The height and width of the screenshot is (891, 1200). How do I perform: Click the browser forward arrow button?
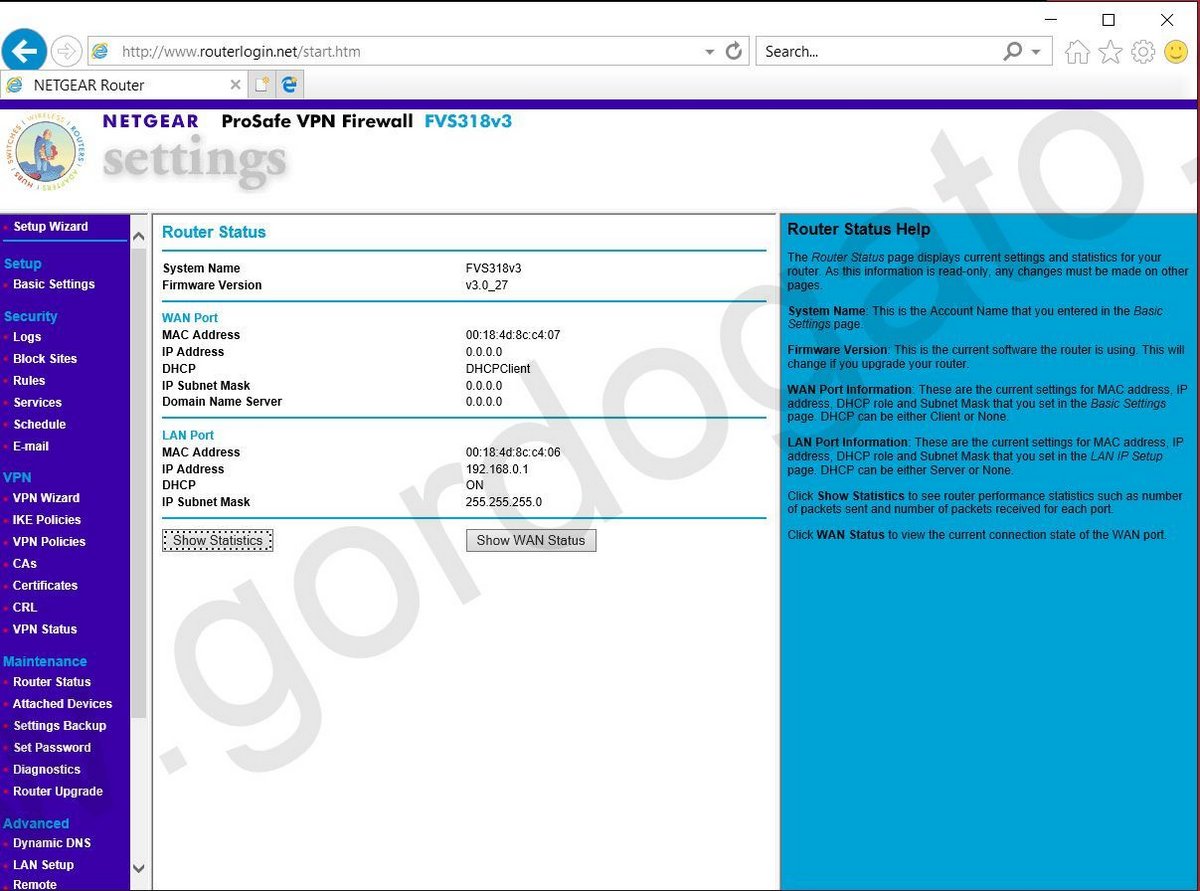point(66,51)
